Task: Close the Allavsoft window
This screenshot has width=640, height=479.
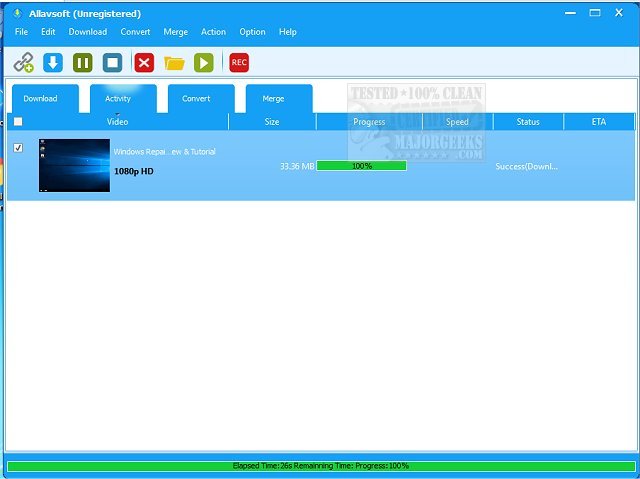Action: (x=619, y=13)
